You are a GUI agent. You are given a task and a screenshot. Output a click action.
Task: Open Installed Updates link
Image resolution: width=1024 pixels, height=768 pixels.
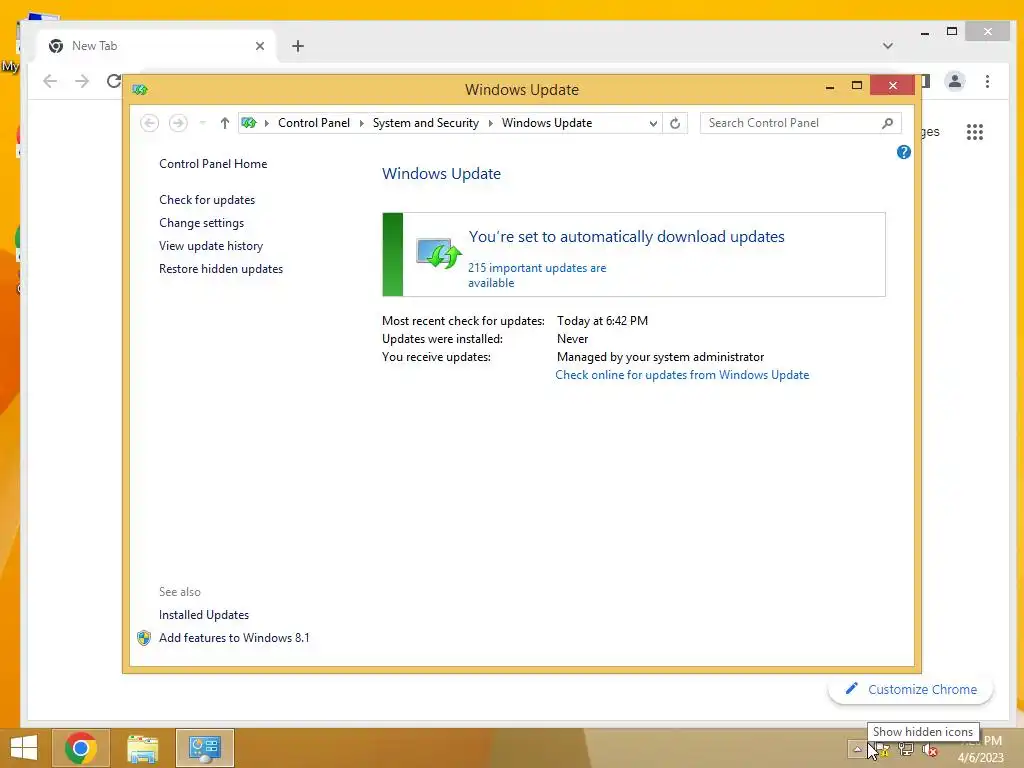pyautogui.click(x=204, y=615)
